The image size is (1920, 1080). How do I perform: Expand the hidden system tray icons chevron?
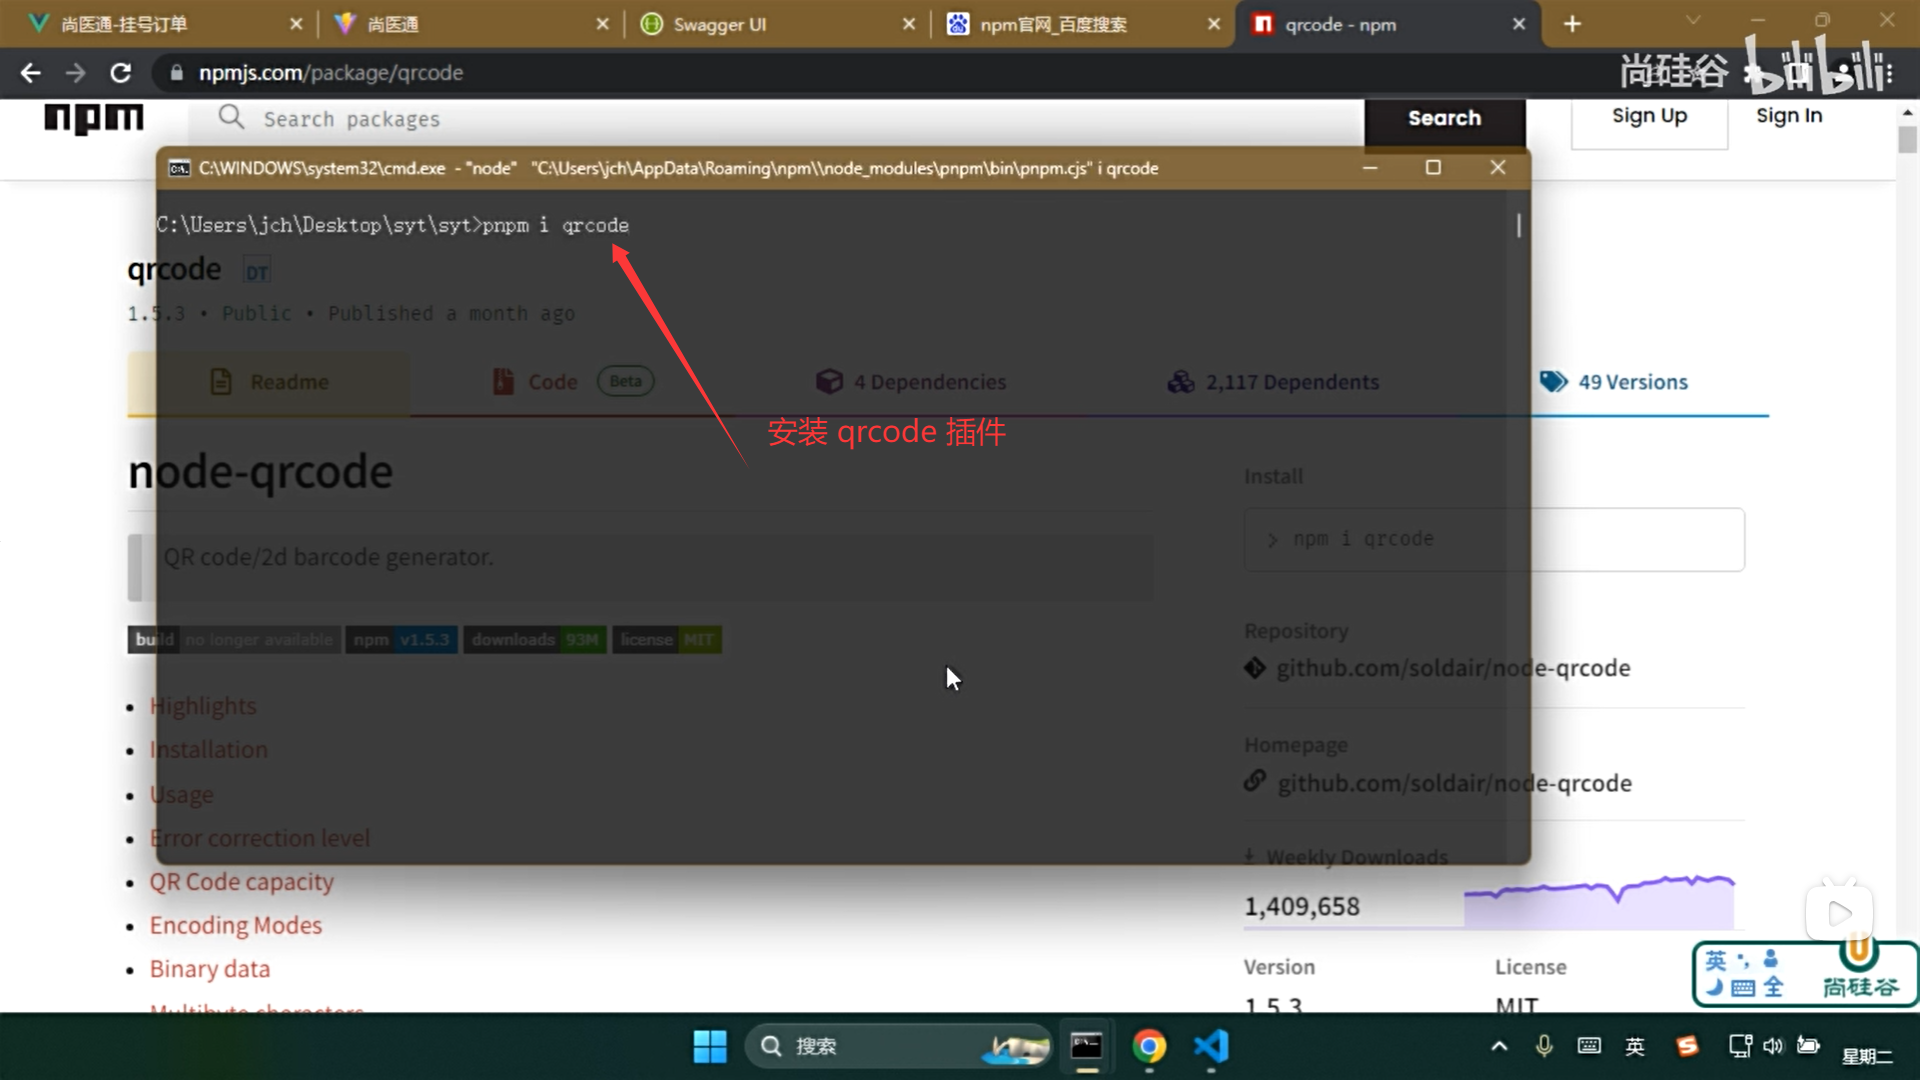coord(1499,1046)
